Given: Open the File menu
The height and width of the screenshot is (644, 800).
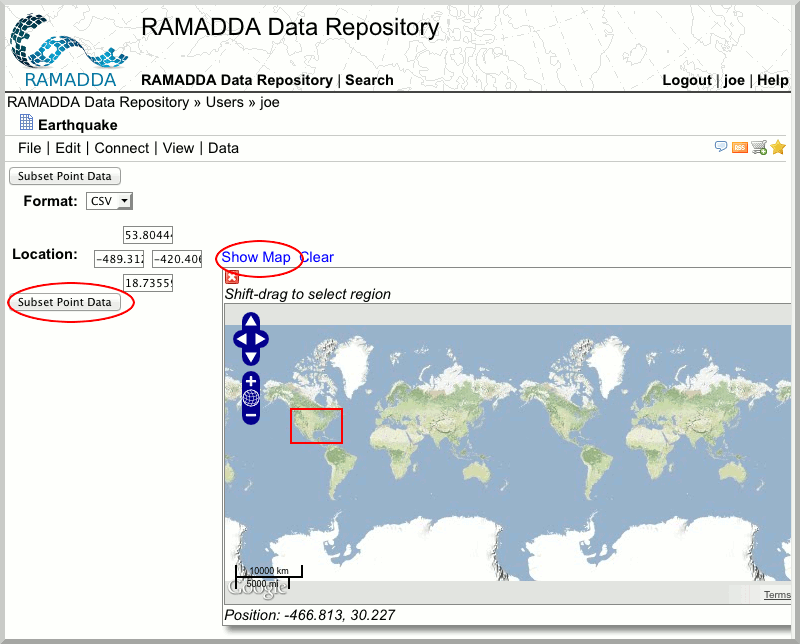Looking at the screenshot, I should click(x=30, y=148).
